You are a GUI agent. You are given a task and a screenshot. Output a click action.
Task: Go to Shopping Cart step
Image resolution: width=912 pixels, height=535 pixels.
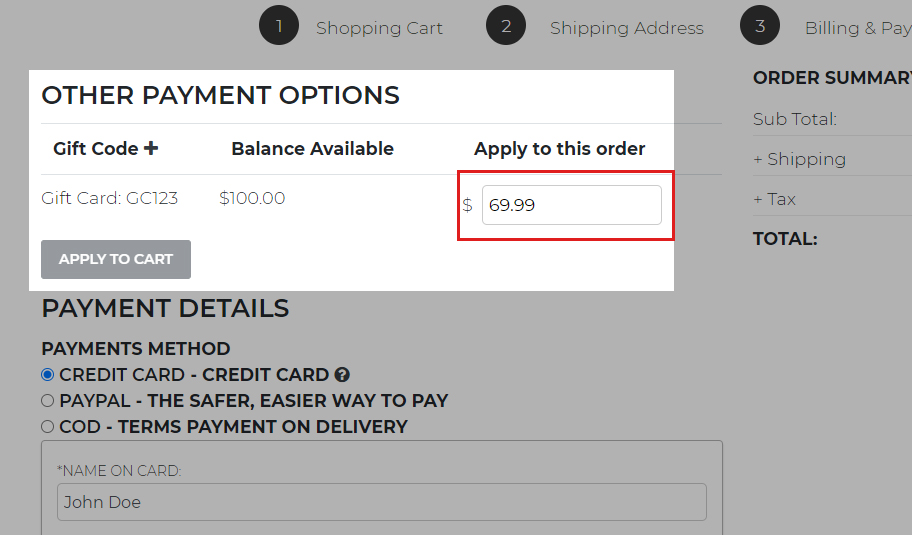click(379, 28)
